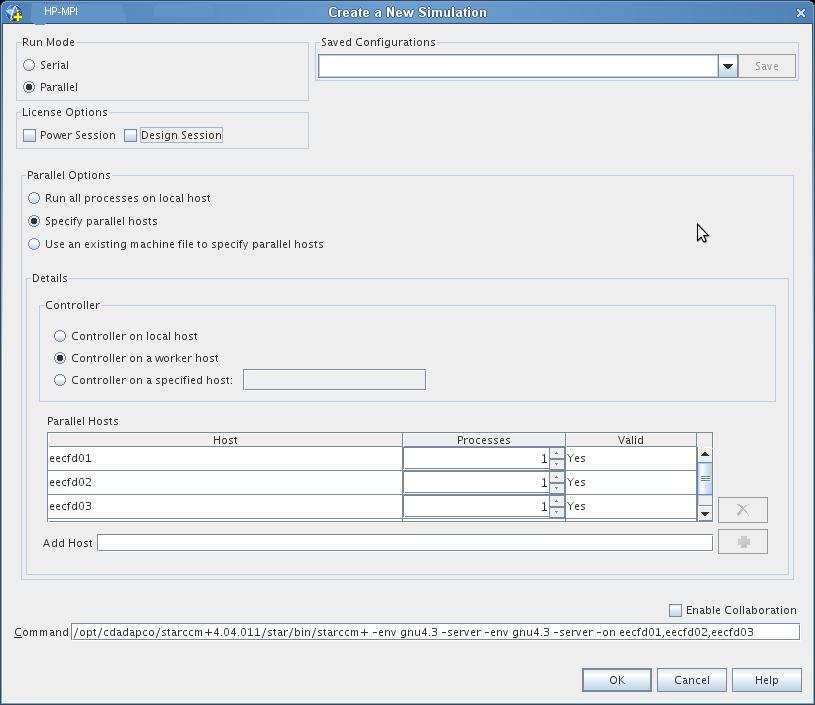Select the Serial run mode
The image size is (815, 705).
[30, 64]
